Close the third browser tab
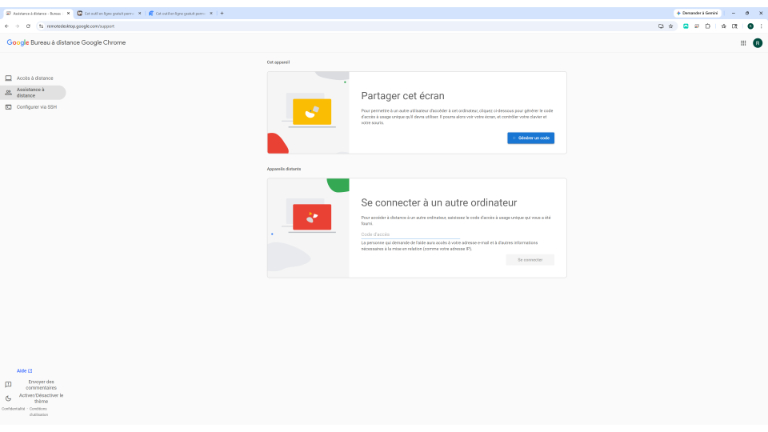The image size is (768, 432). coord(210,13)
